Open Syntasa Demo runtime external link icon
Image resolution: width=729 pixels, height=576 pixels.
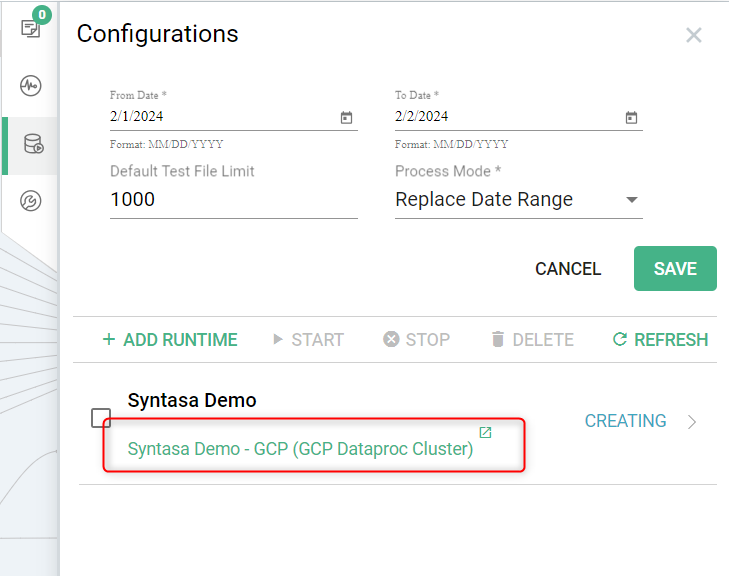(x=485, y=433)
